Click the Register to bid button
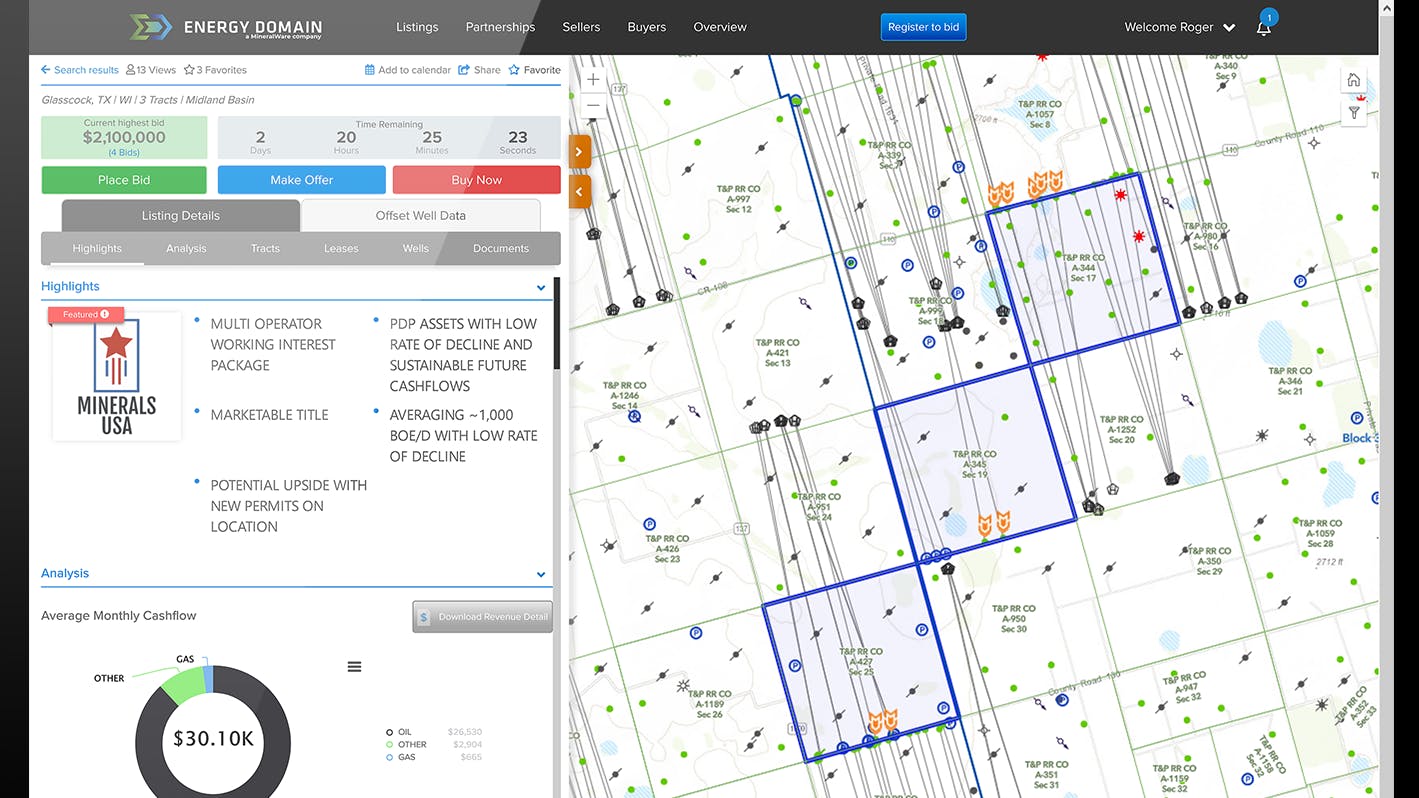The image size is (1419, 798). [x=923, y=27]
